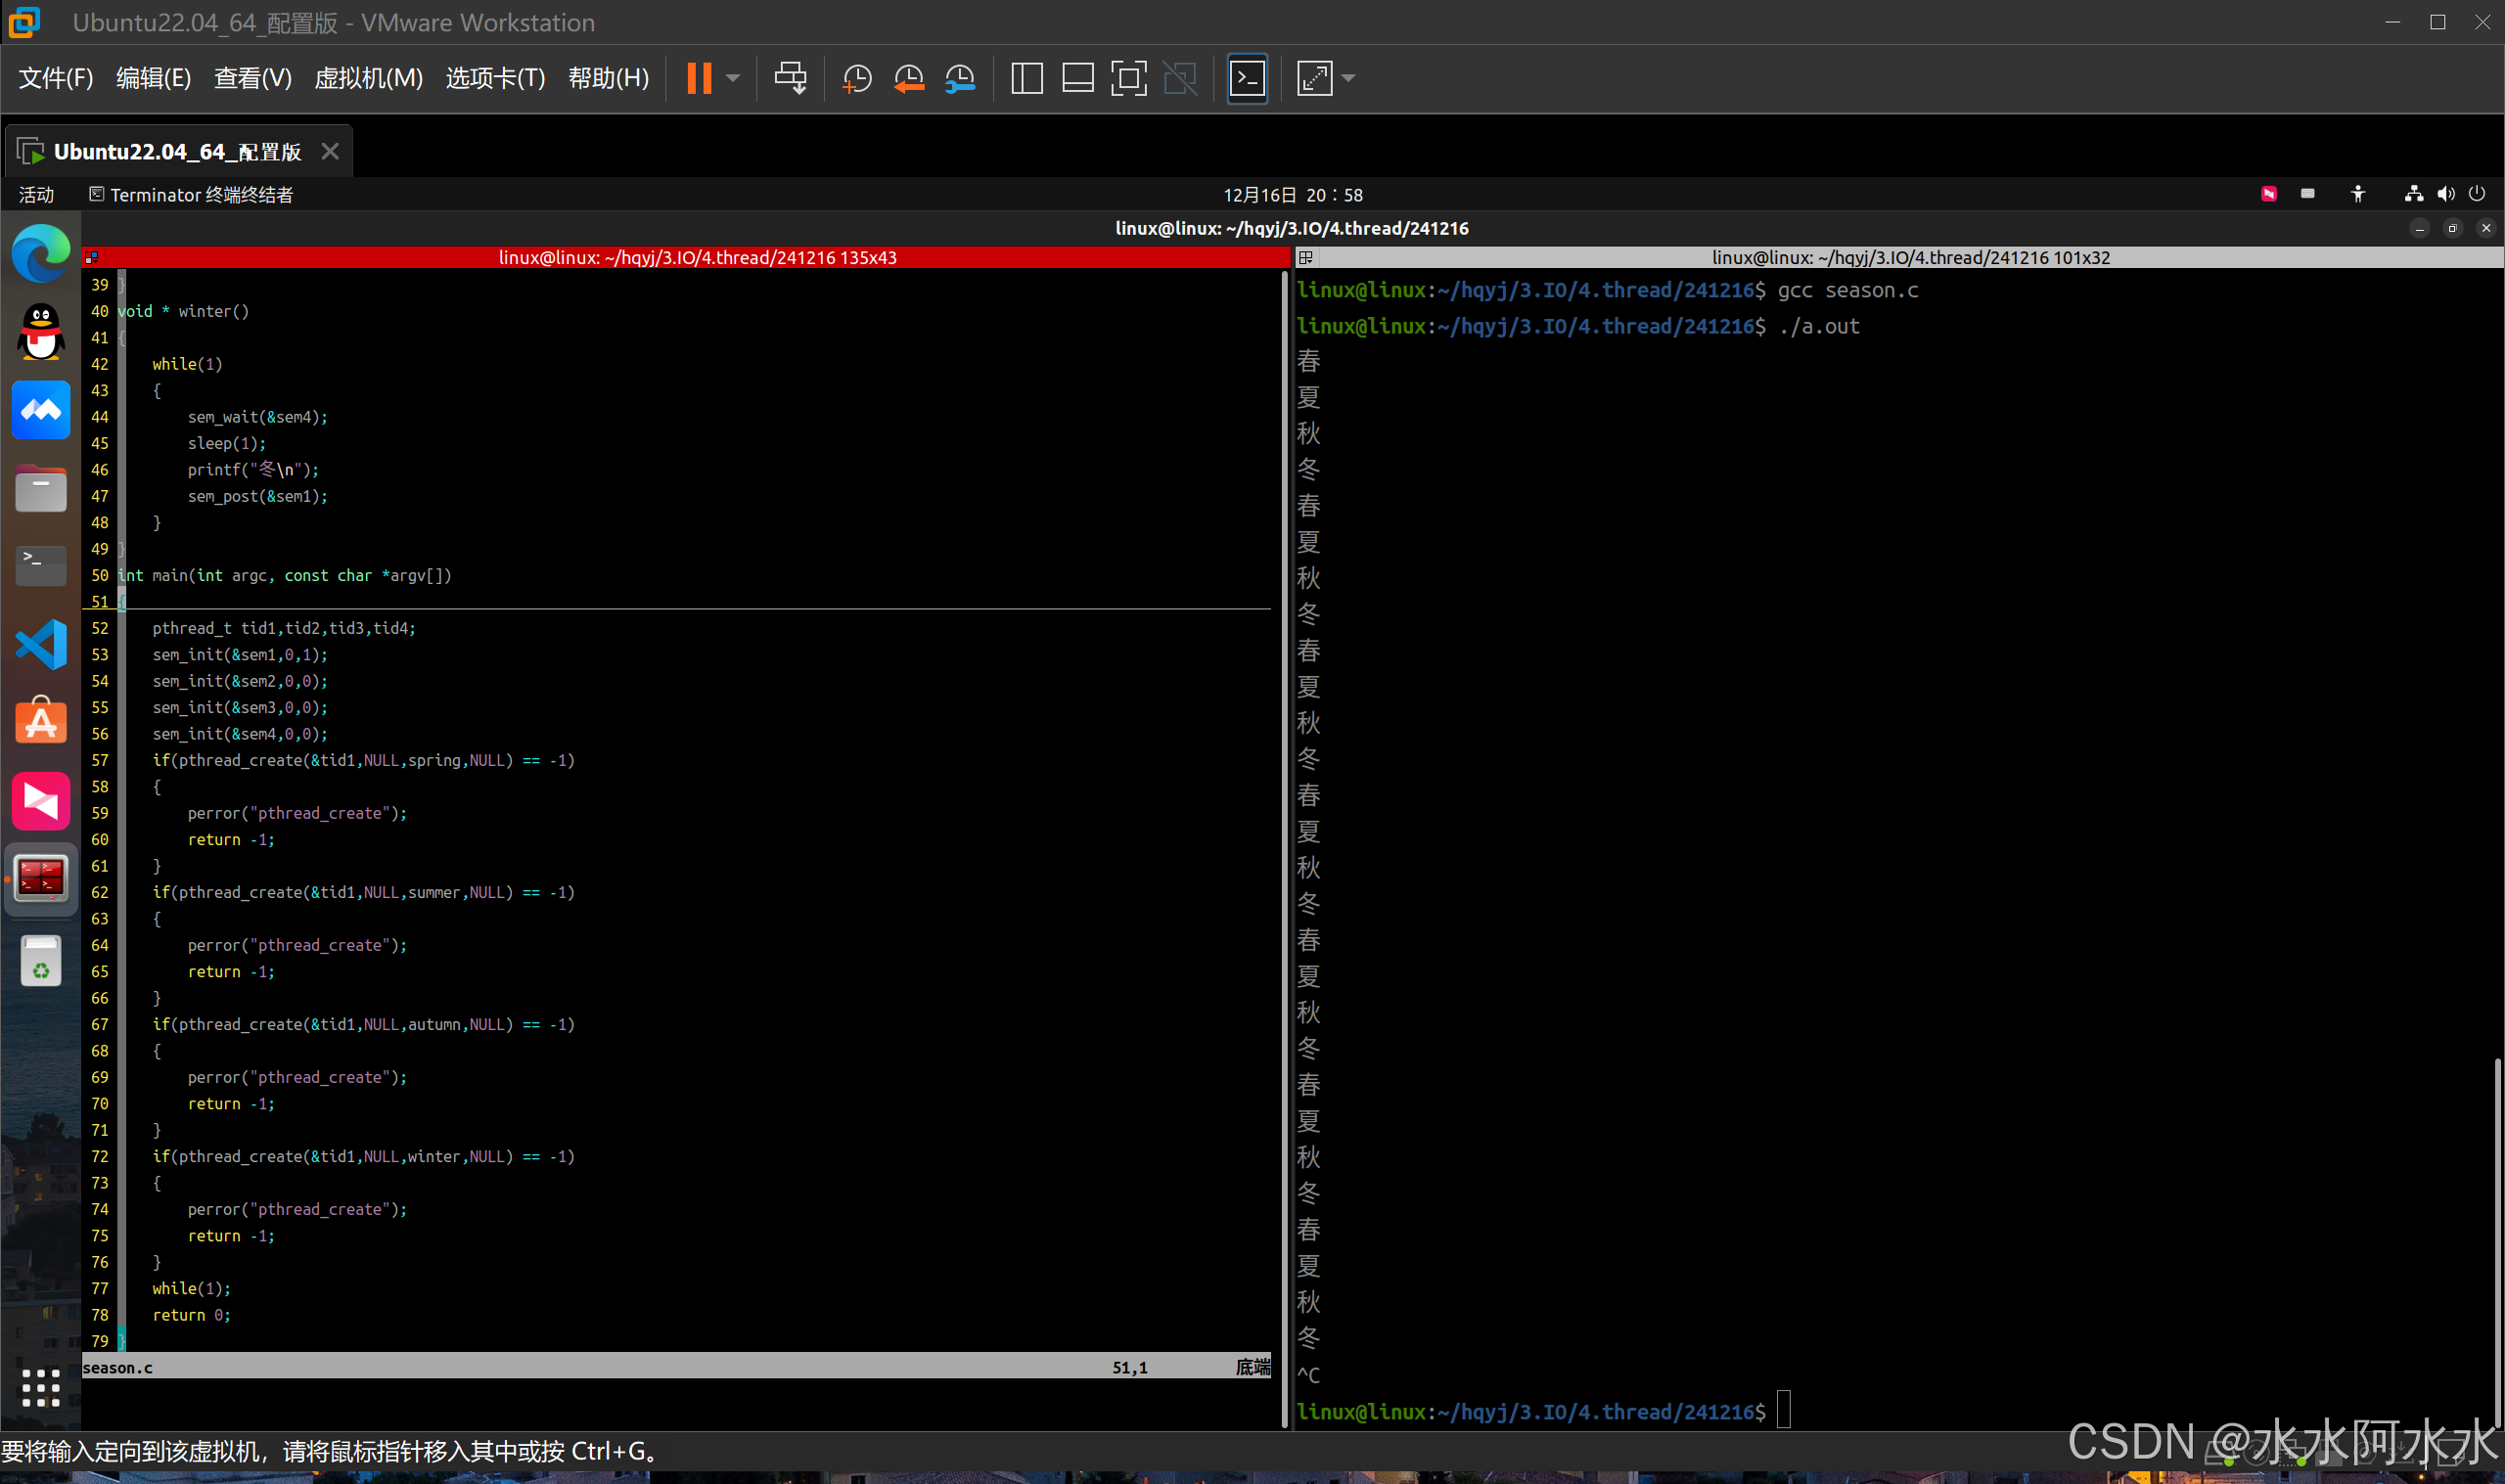Image resolution: width=2505 pixels, height=1484 pixels.
Task: Click the Show Applications grid in dock
Action: tap(41, 1387)
